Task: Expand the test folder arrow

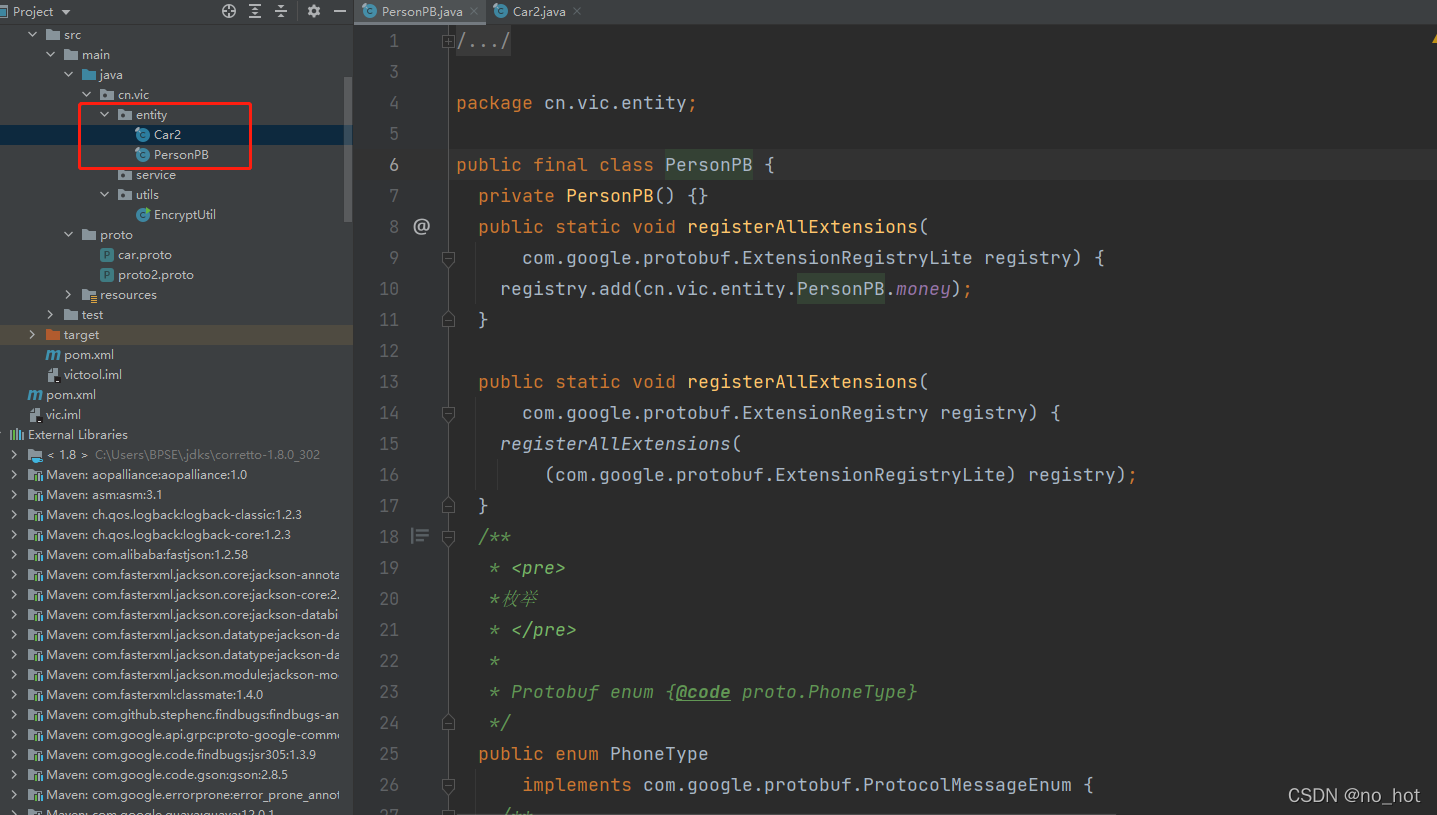Action: click(x=51, y=315)
